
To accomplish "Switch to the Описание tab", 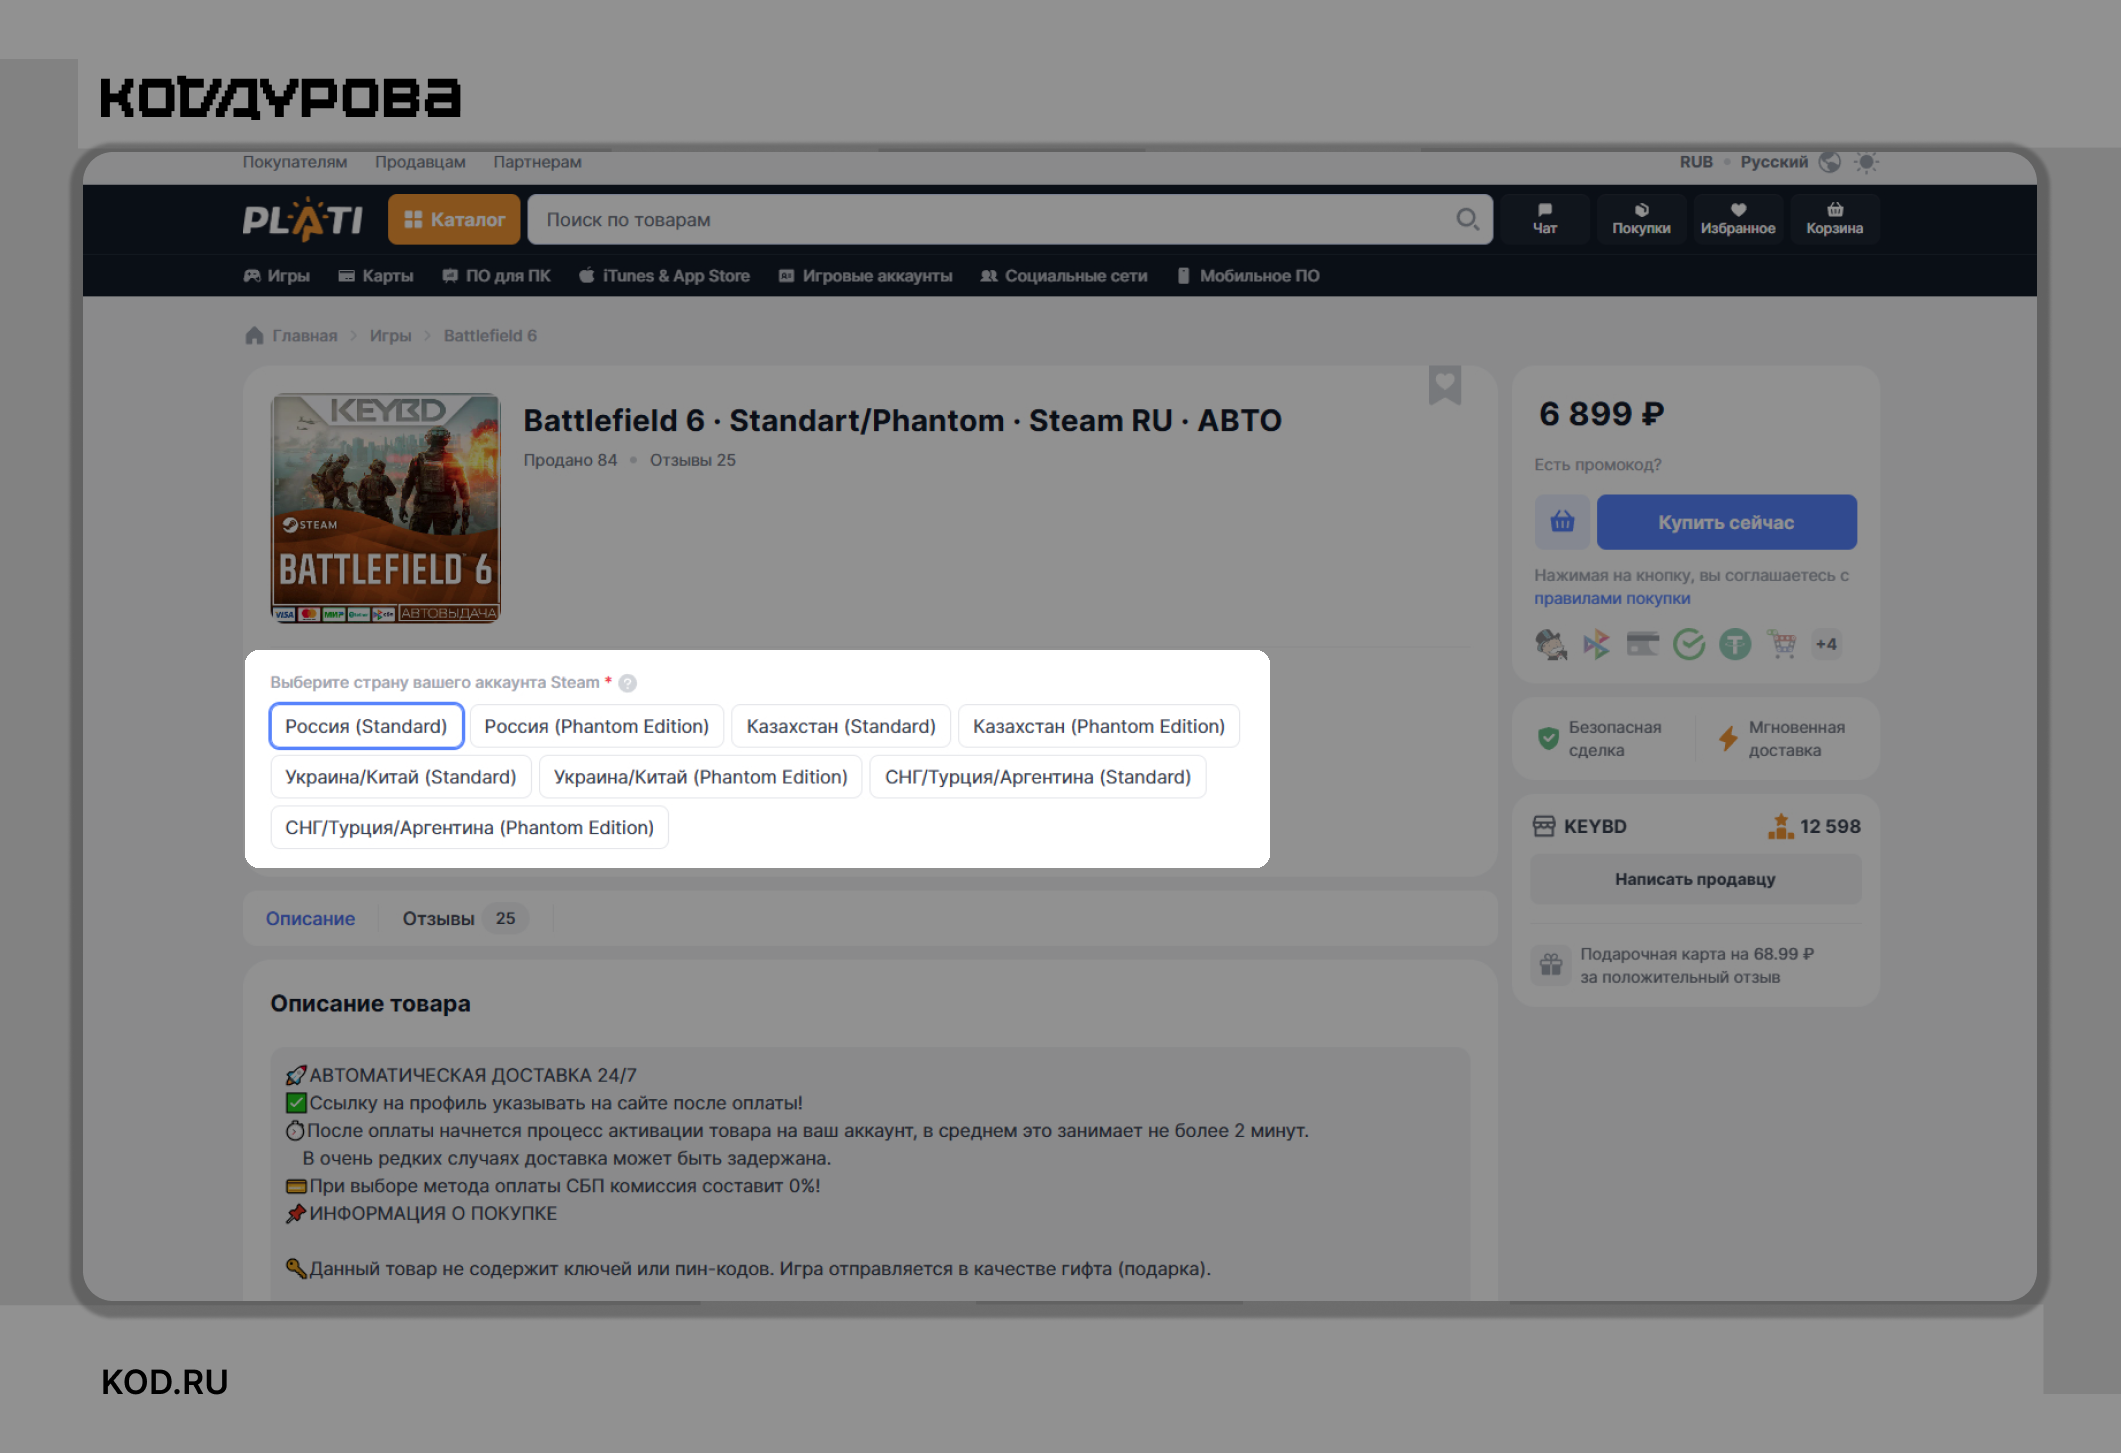I will tap(310, 918).
